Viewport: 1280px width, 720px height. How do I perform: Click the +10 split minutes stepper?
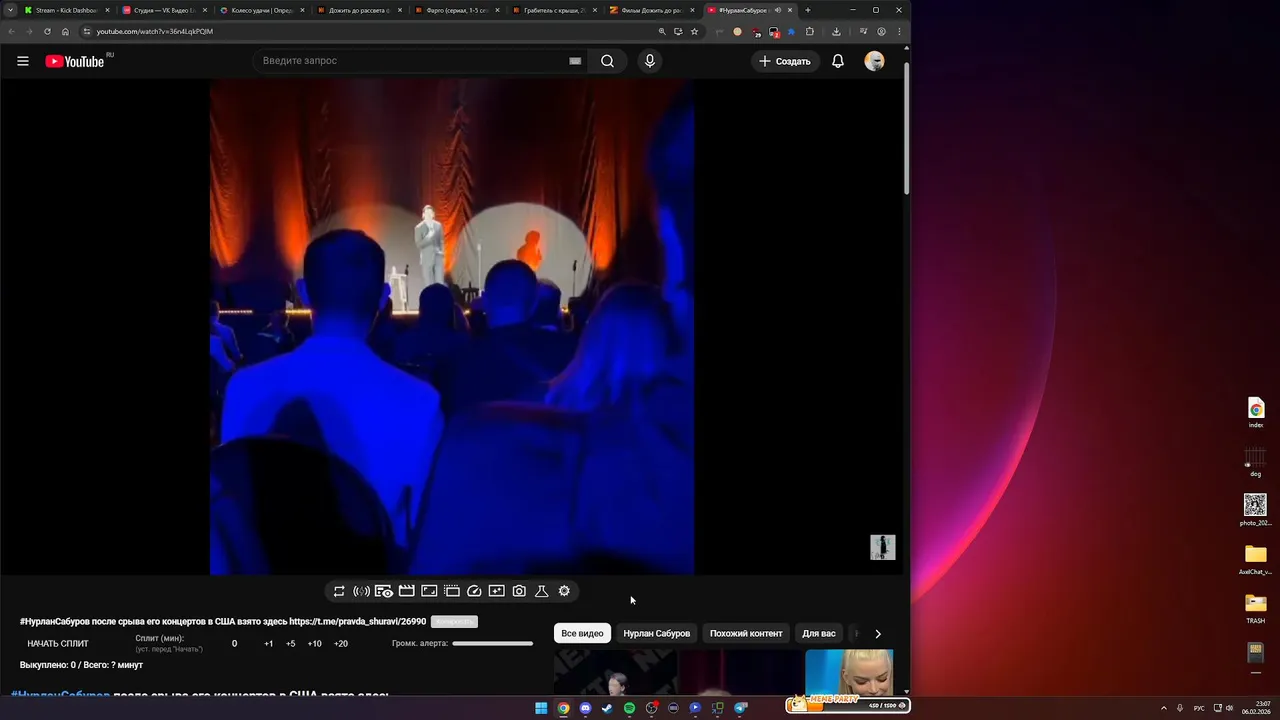tap(314, 644)
